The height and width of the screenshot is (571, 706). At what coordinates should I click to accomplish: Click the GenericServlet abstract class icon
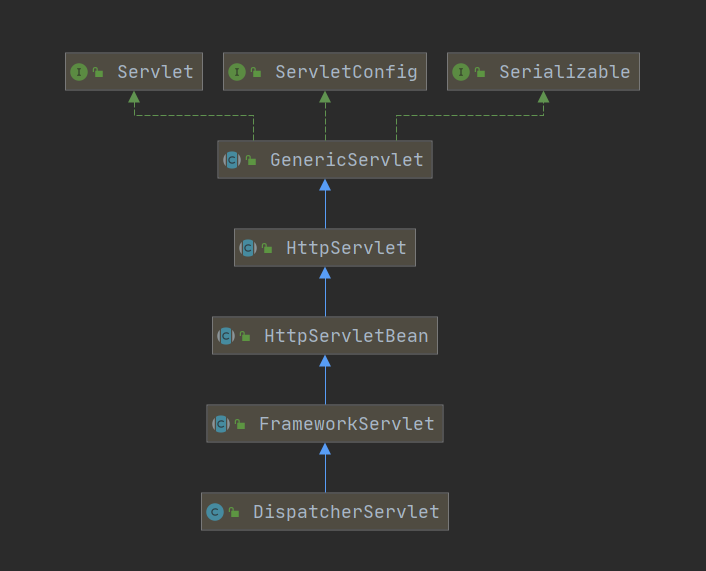(232, 160)
